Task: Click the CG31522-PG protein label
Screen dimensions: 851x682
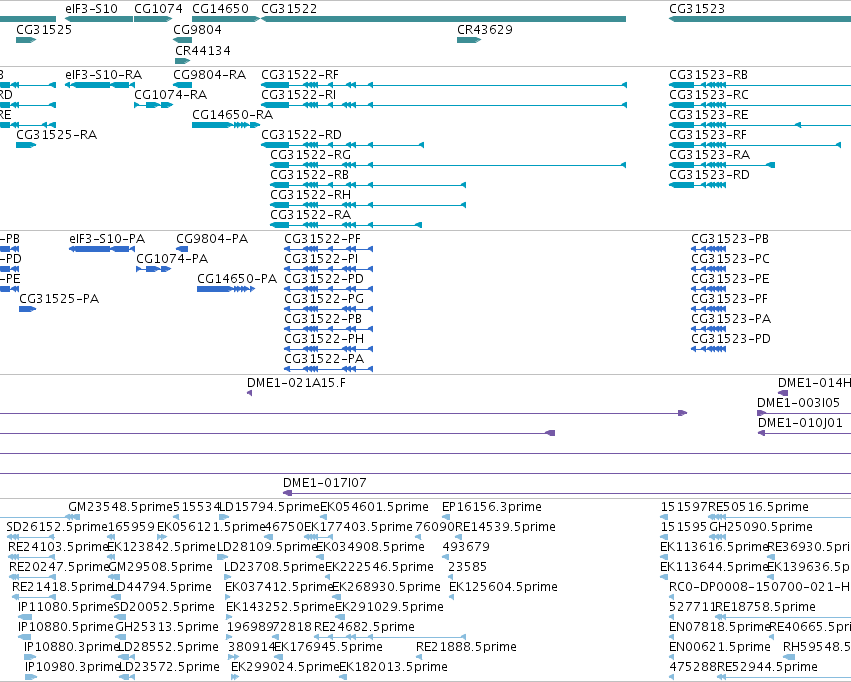Action: coord(325,299)
